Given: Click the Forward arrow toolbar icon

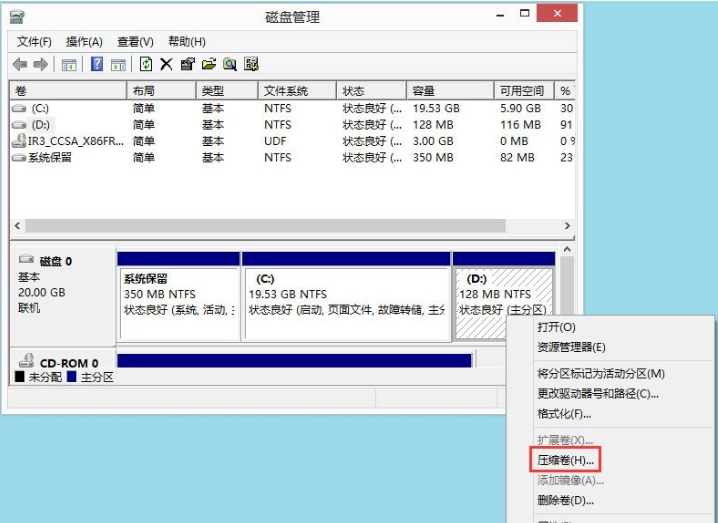Looking at the screenshot, I should pyautogui.click(x=40, y=64).
